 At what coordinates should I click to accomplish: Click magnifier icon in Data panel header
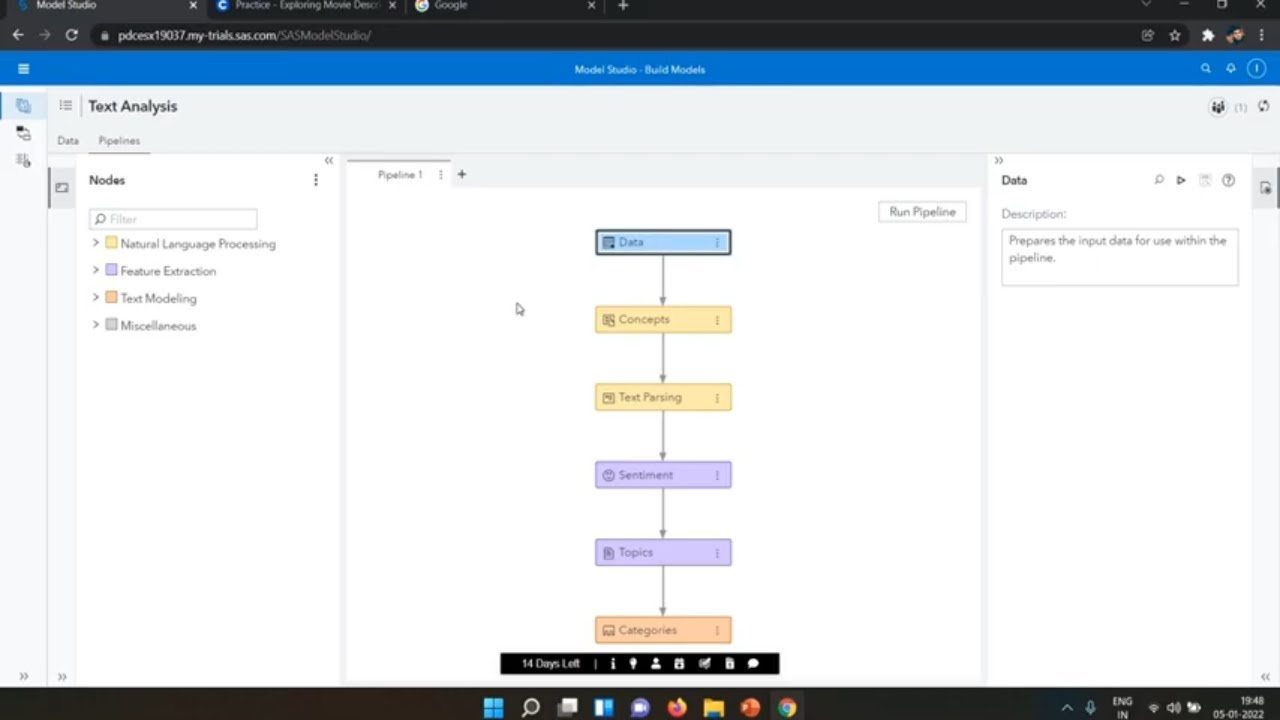pyautogui.click(x=1159, y=180)
